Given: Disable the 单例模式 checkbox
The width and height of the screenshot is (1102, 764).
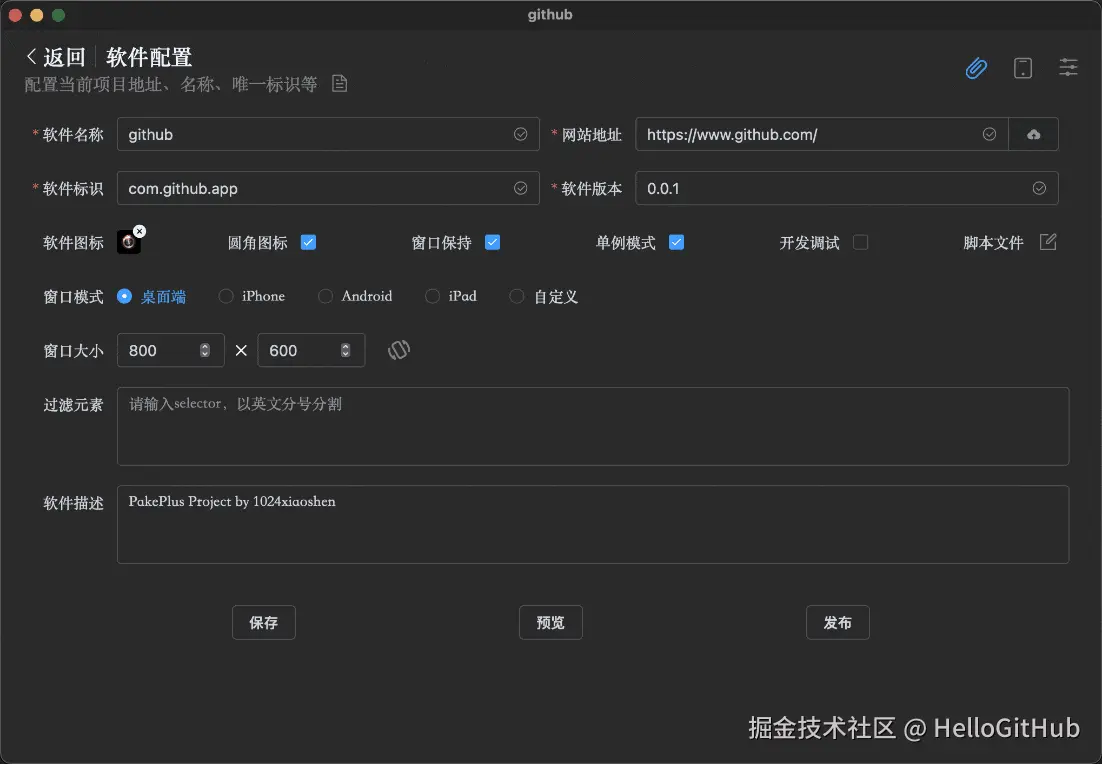Looking at the screenshot, I should pos(676,242).
